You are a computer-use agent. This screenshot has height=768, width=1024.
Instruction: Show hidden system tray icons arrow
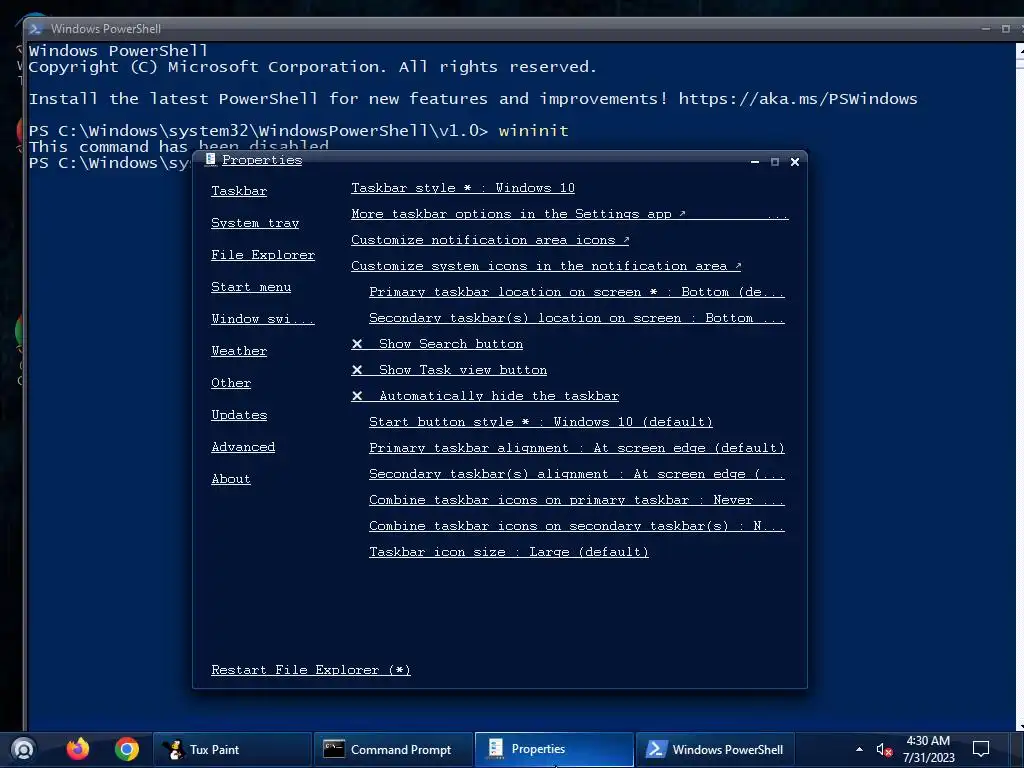click(859, 749)
